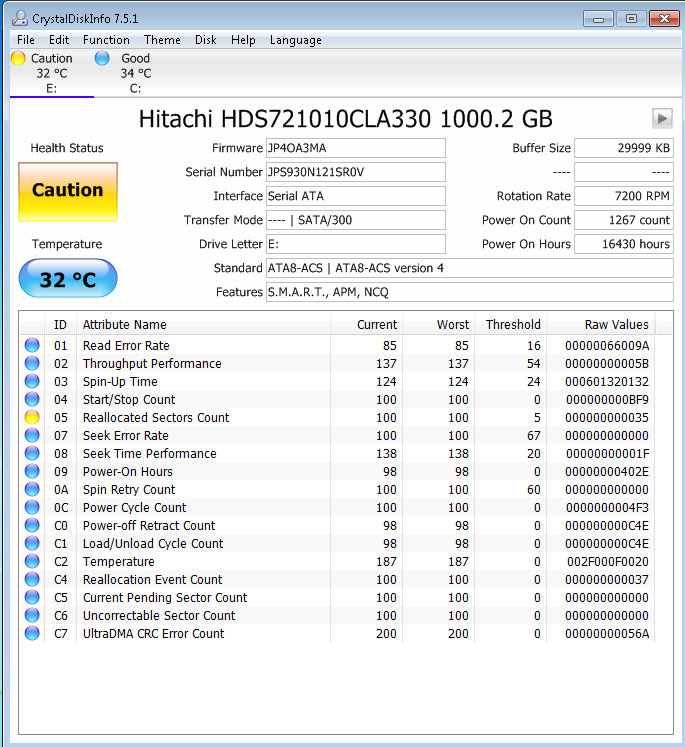Viewport: 685px width, 747px height.
Task: Click the Buffer Size value 29999 KB
Action: click(x=624, y=148)
